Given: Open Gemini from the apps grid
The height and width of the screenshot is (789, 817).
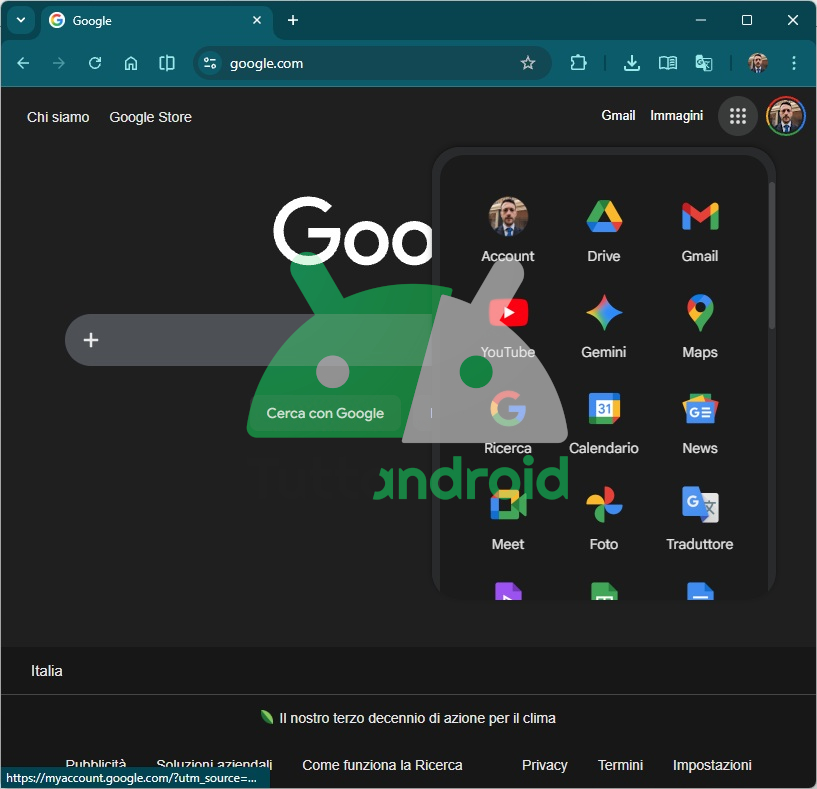Looking at the screenshot, I should [x=603, y=326].
